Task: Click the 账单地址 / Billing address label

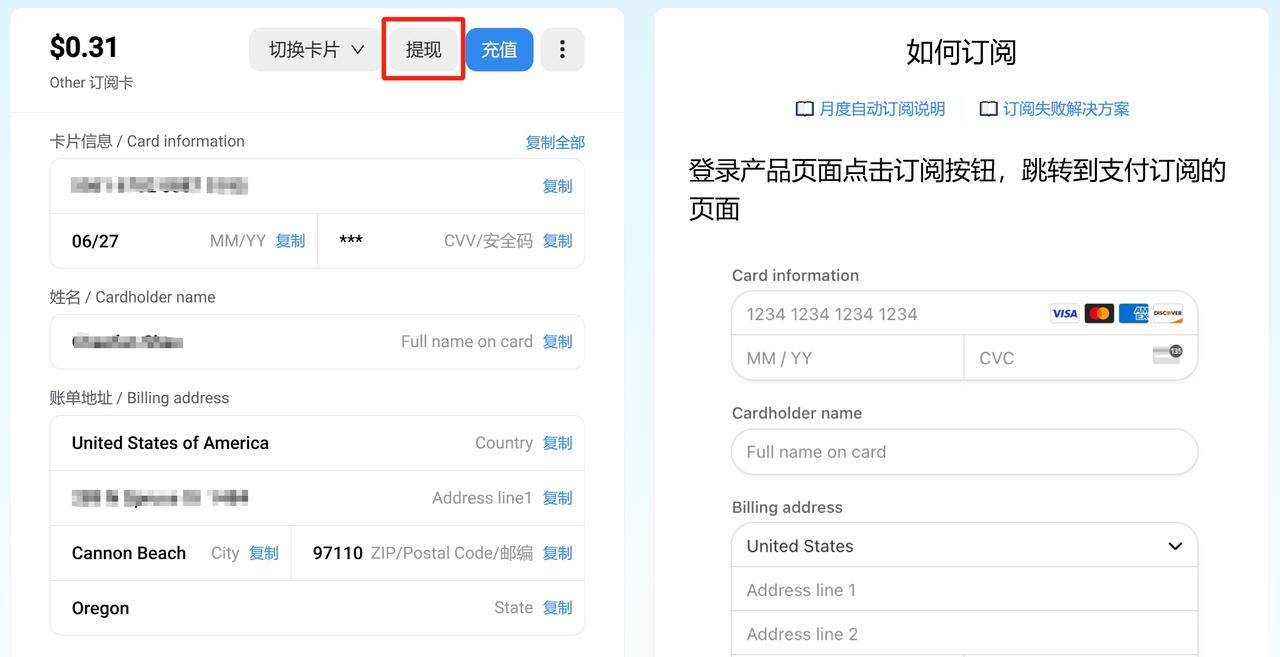Action: (x=139, y=398)
